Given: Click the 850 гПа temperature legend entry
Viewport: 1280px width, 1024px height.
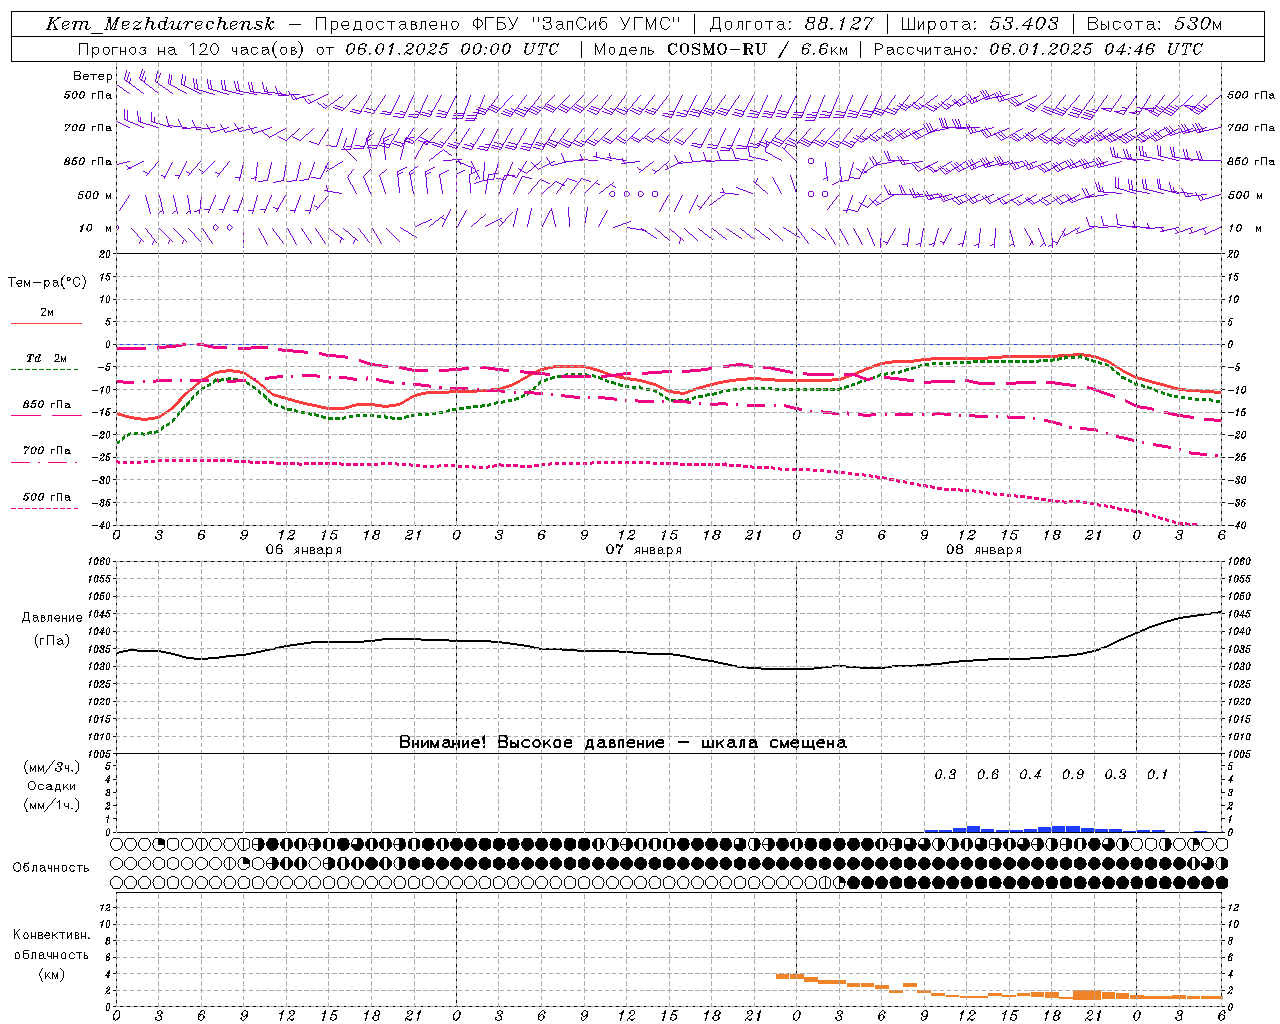Looking at the screenshot, I should coord(47,405).
